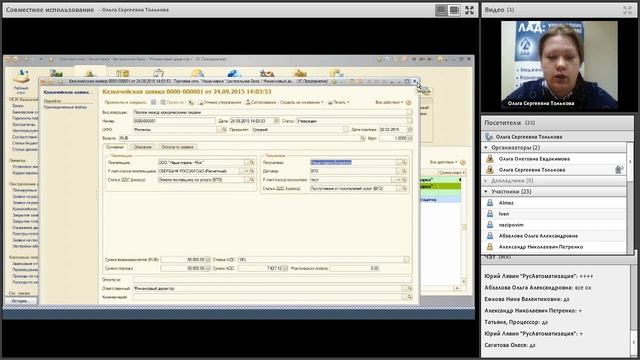Screen dimensions: 640x360
Task: Select organizer Ольга Олеговна Евдокимова
Action: [x=534, y=158]
